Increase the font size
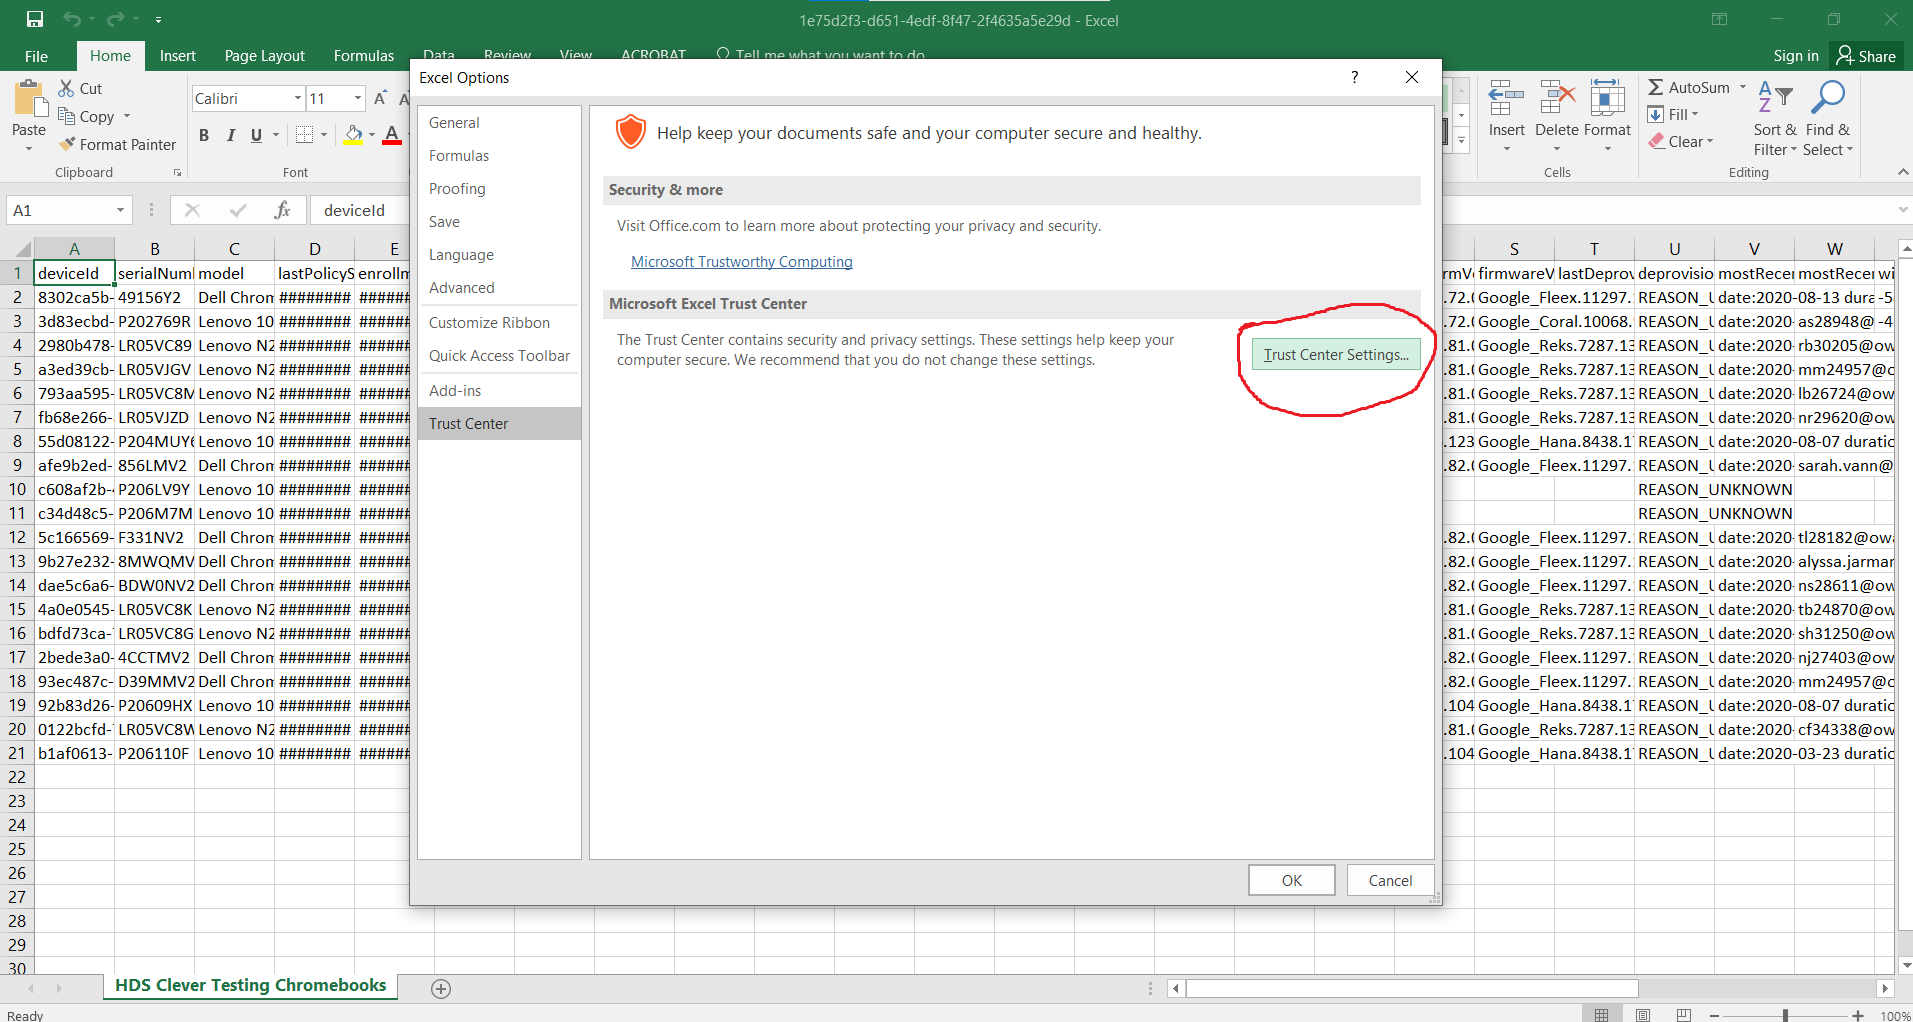Viewport: 1913px width, 1022px height. pos(380,98)
